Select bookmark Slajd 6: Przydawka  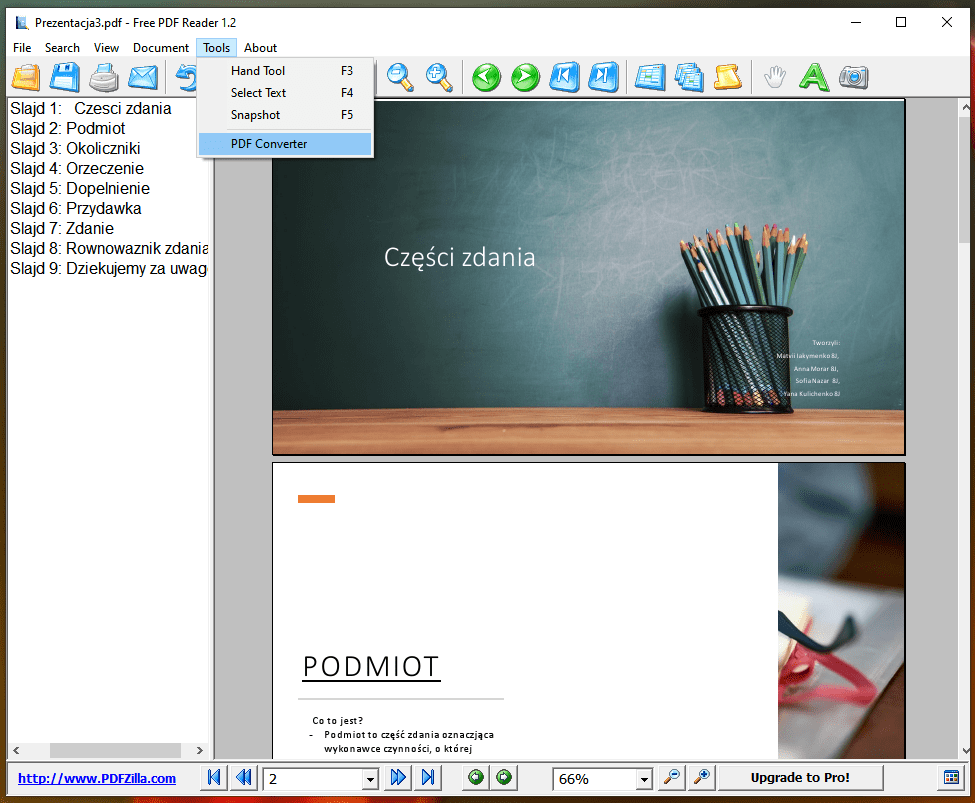point(76,208)
